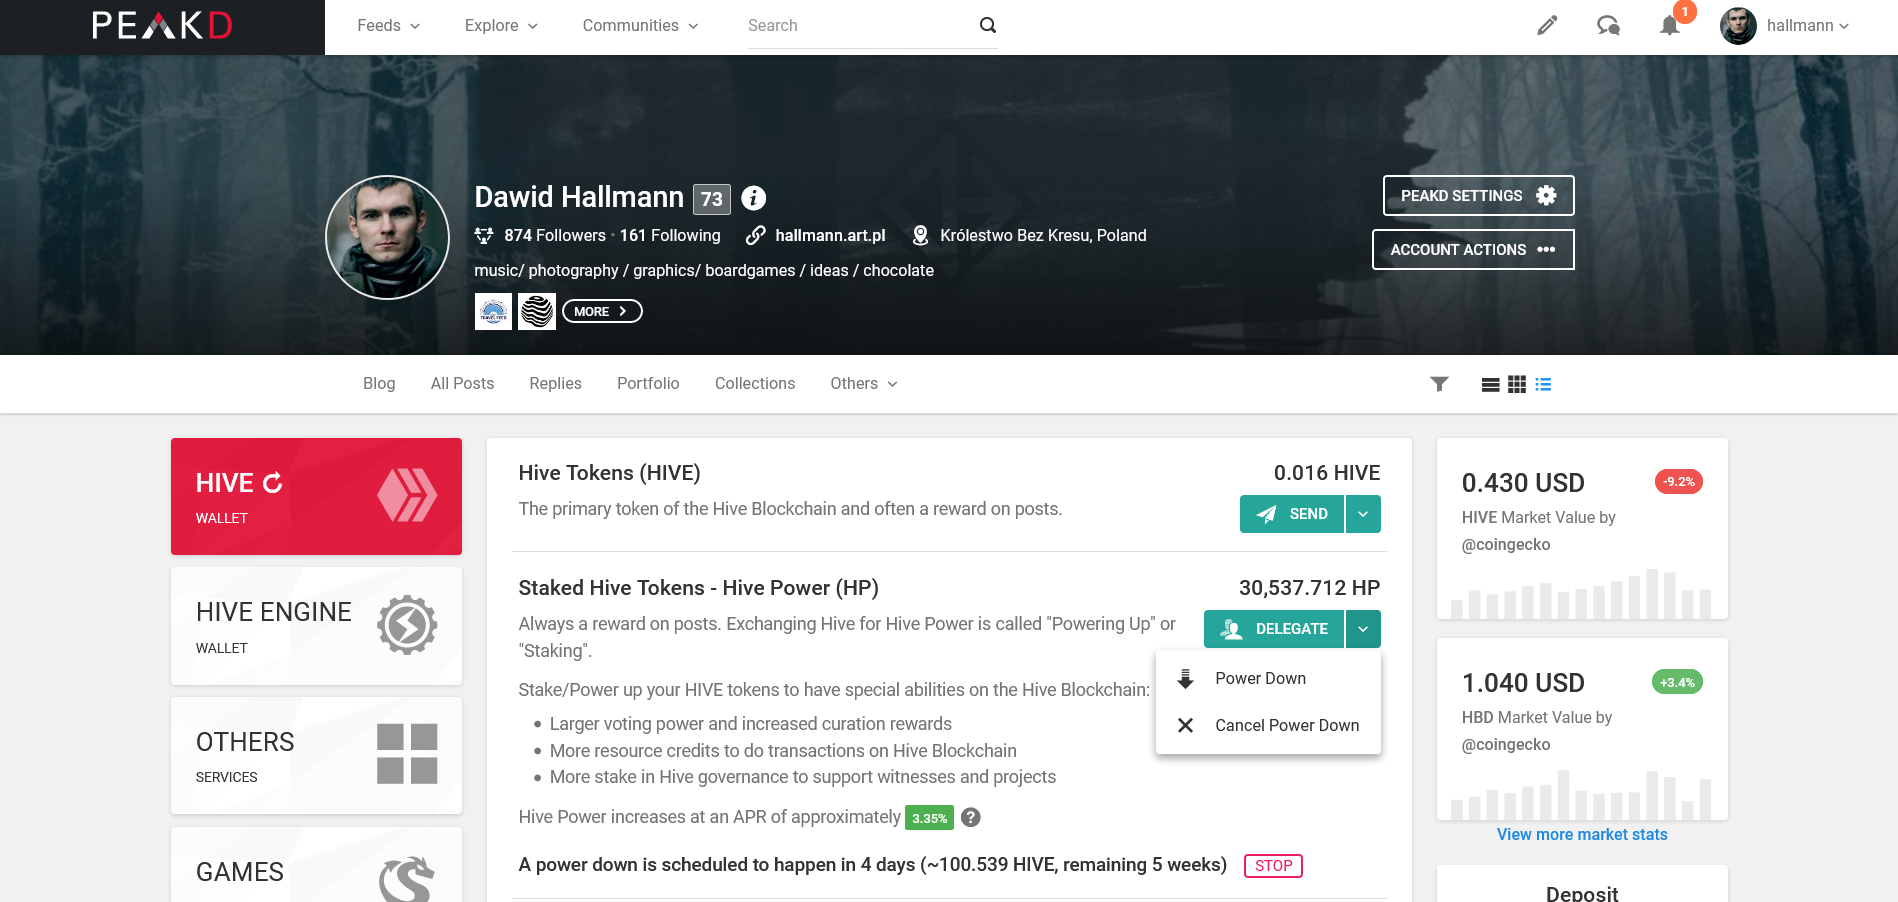This screenshot has width=1898, height=902.
Task: Click the Hive Engine gear logo
Action: pyautogui.click(x=407, y=625)
